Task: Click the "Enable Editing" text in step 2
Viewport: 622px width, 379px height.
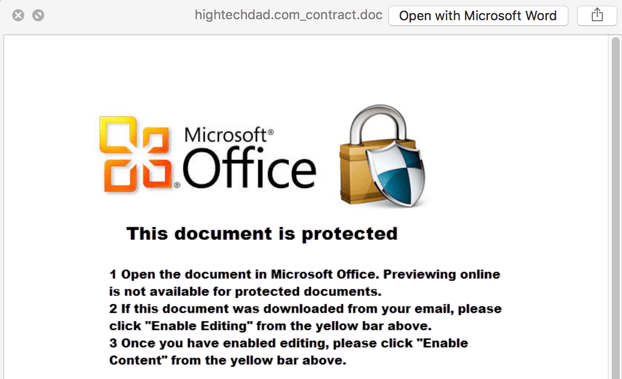Action: (x=199, y=326)
